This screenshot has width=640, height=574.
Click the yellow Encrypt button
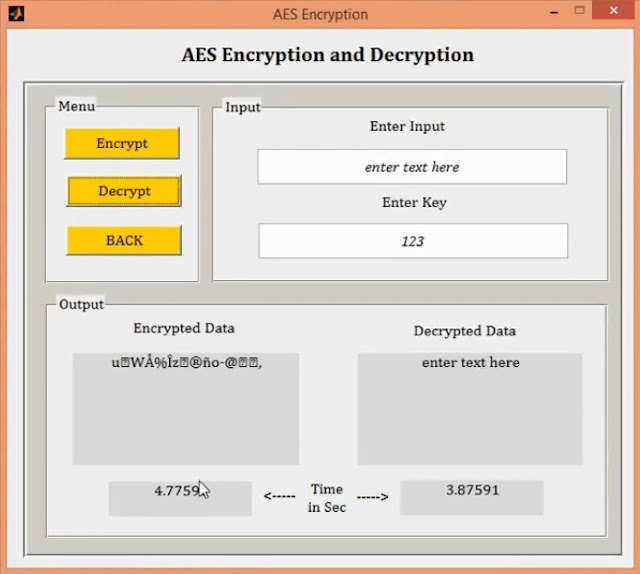(122, 143)
